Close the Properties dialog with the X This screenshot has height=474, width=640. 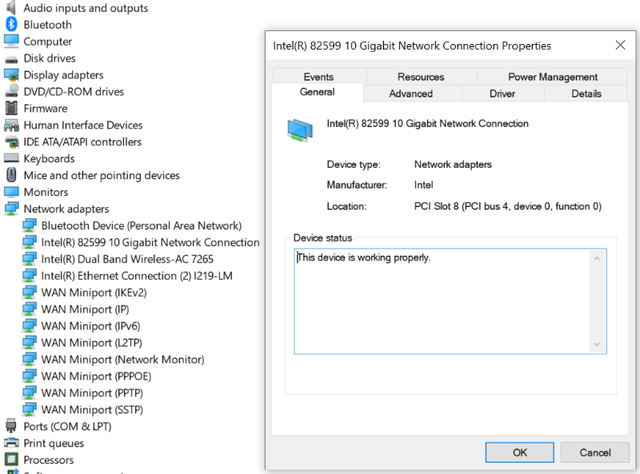[620, 45]
